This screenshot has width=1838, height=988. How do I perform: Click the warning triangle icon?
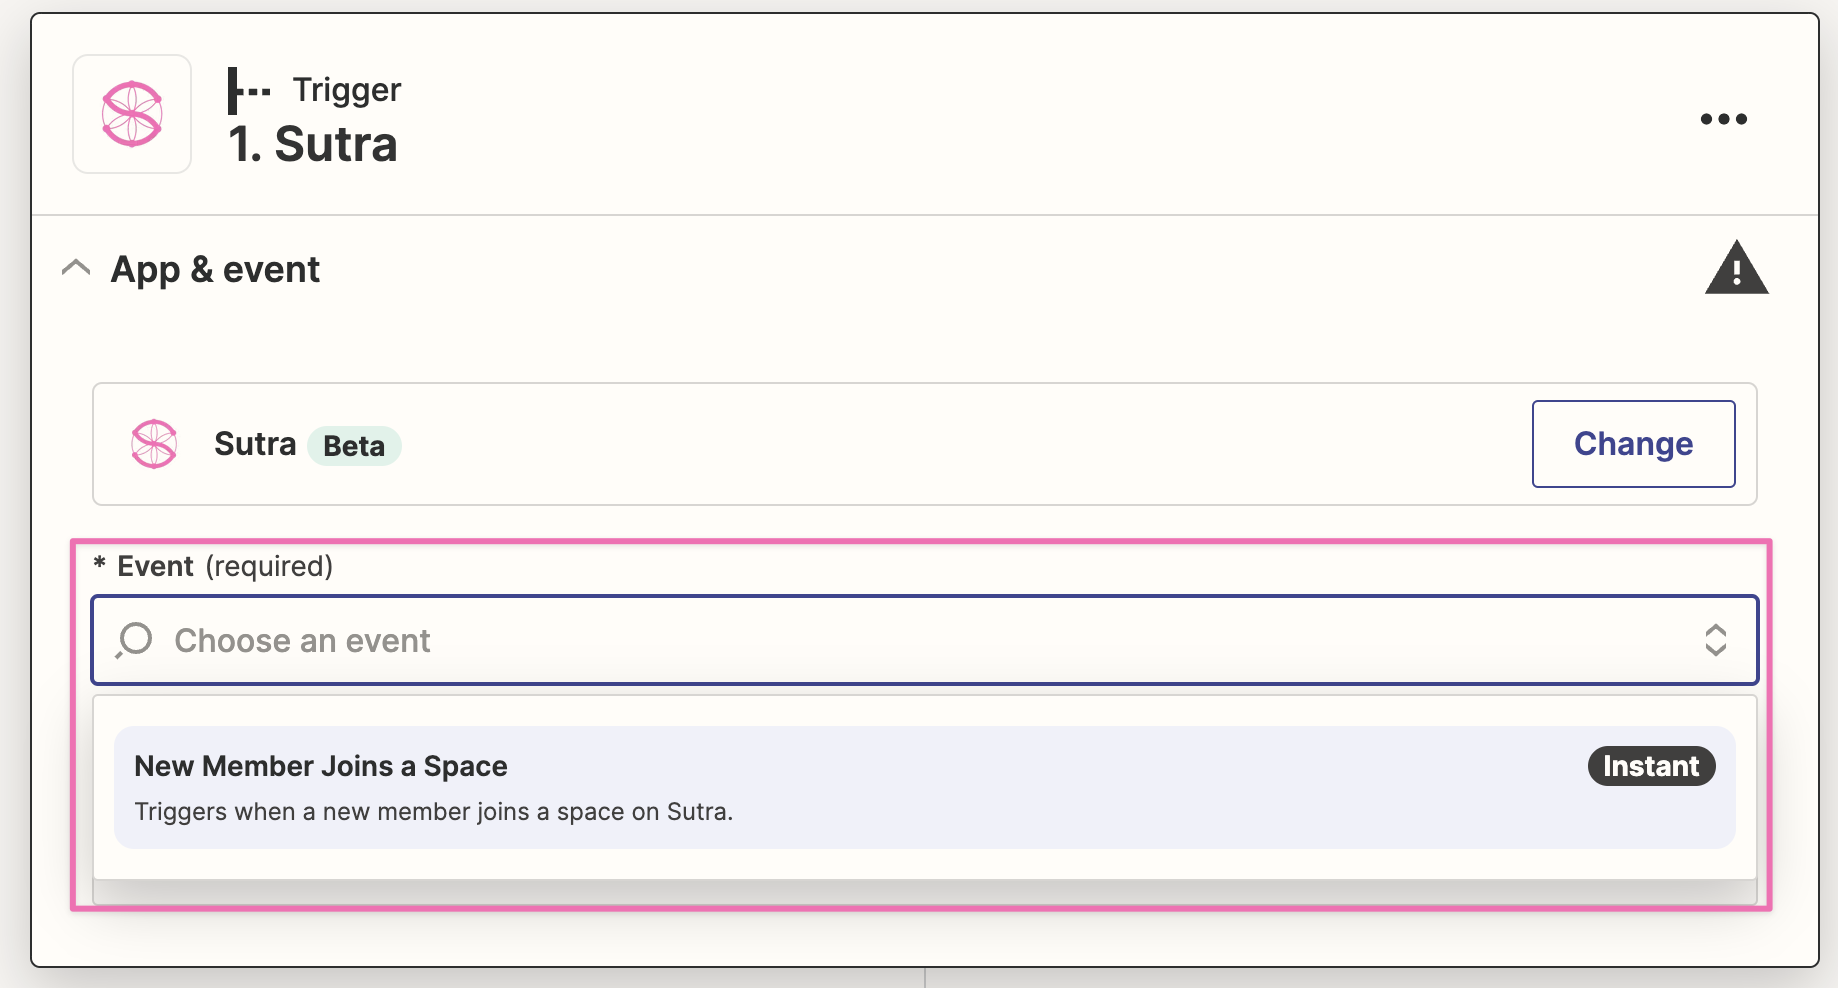(x=1736, y=269)
